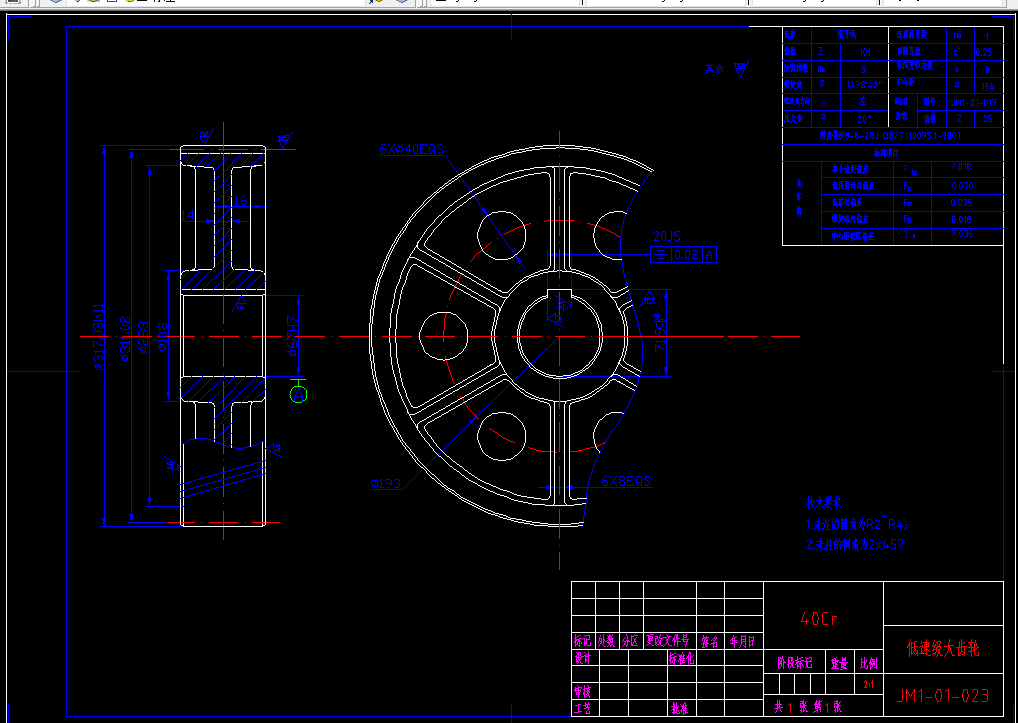
Task: Click the 分区 title block cell
Action: (x=630, y=641)
